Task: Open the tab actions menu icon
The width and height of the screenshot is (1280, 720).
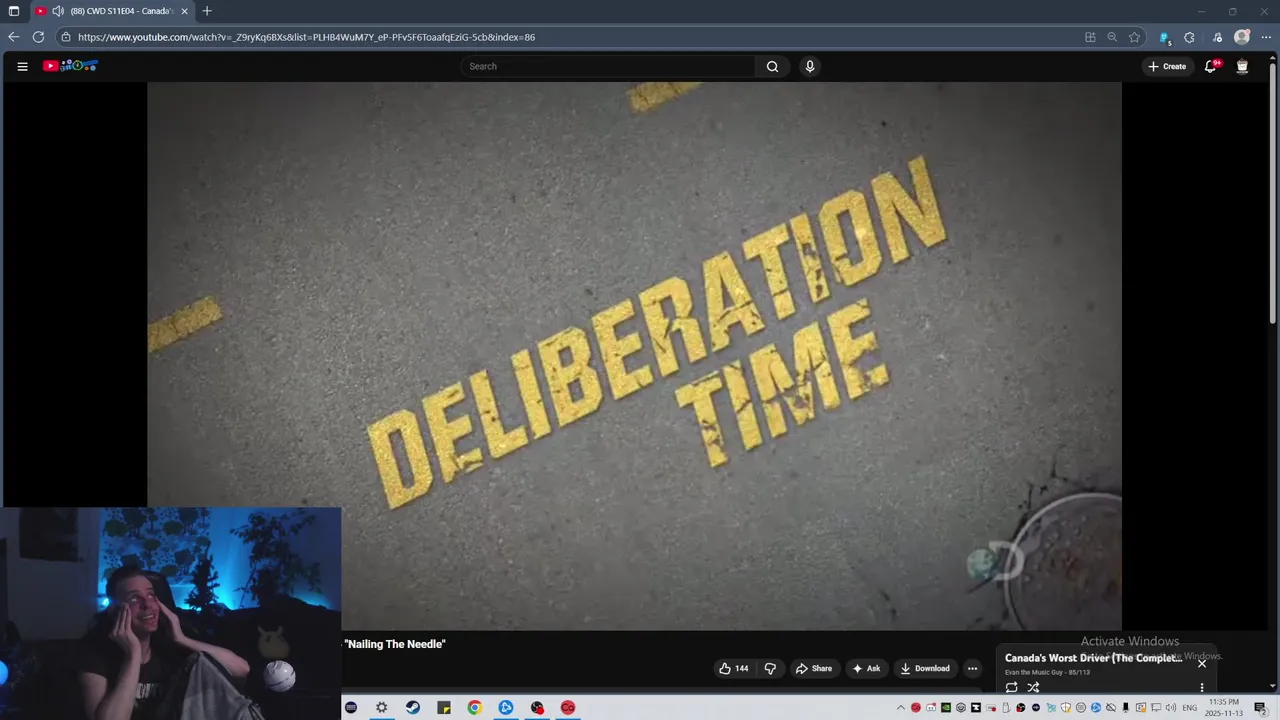Action: click(x=14, y=11)
